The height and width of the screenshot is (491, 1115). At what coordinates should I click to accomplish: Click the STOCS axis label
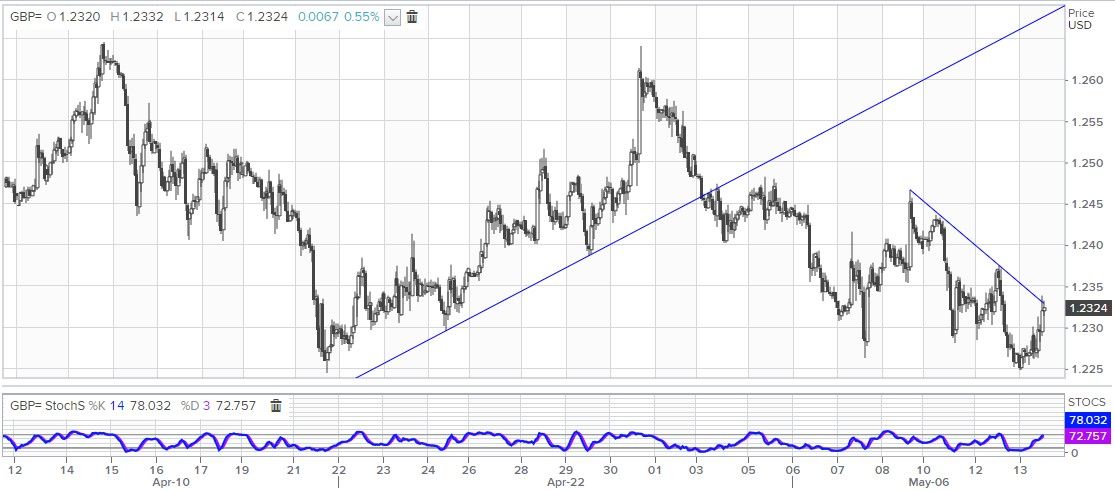point(1087,402)
